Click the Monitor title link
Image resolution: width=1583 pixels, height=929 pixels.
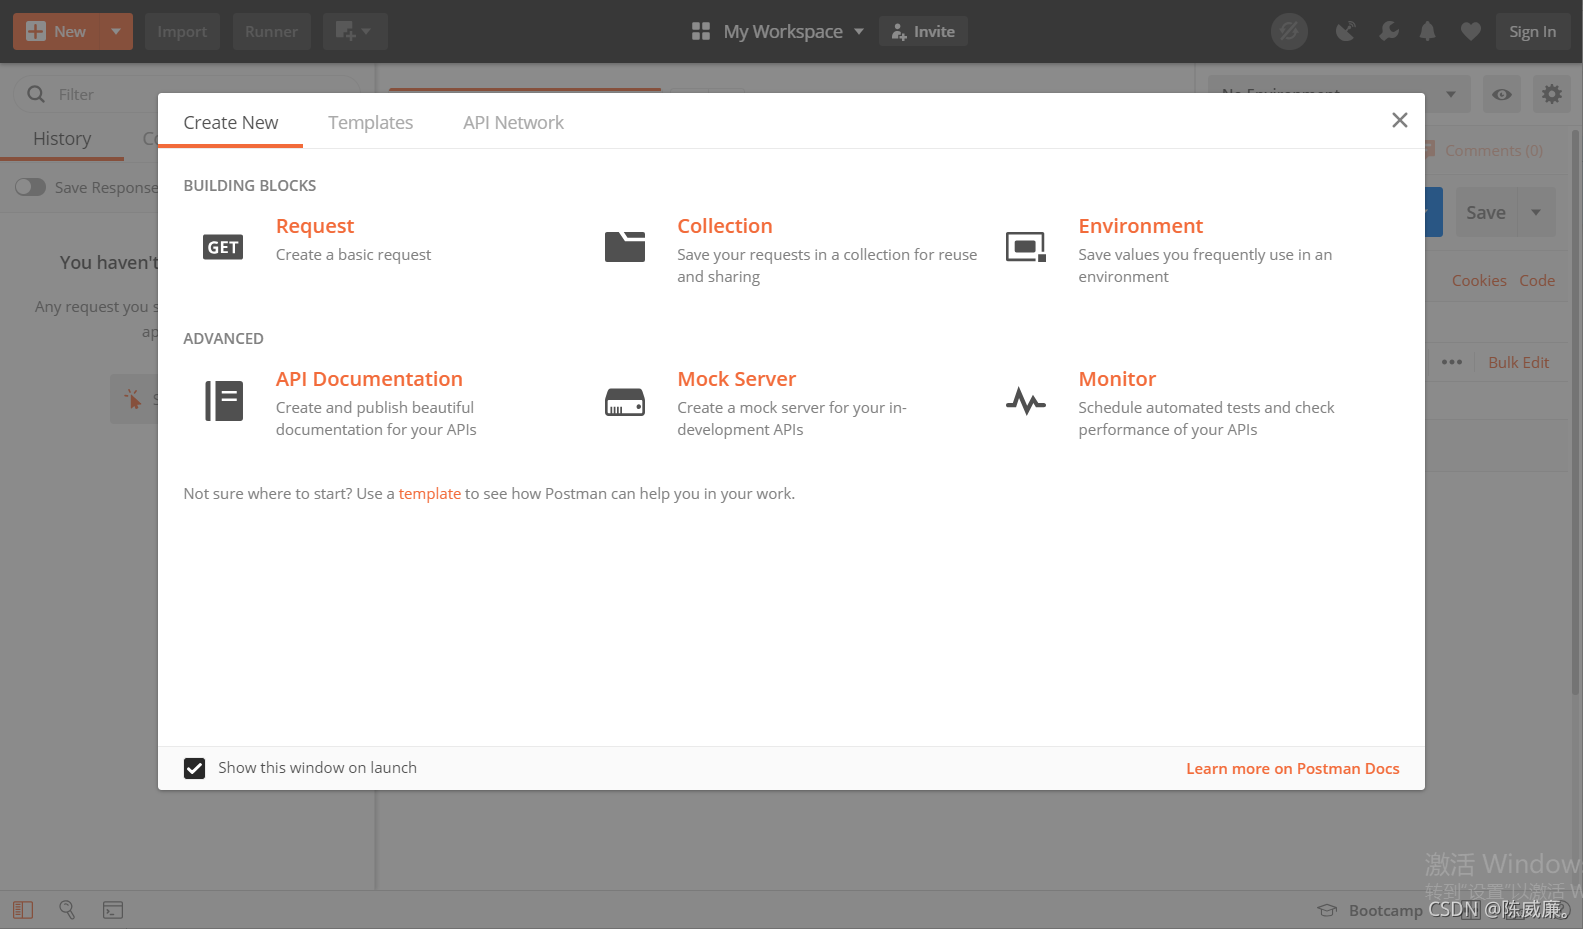point(1117,379)
